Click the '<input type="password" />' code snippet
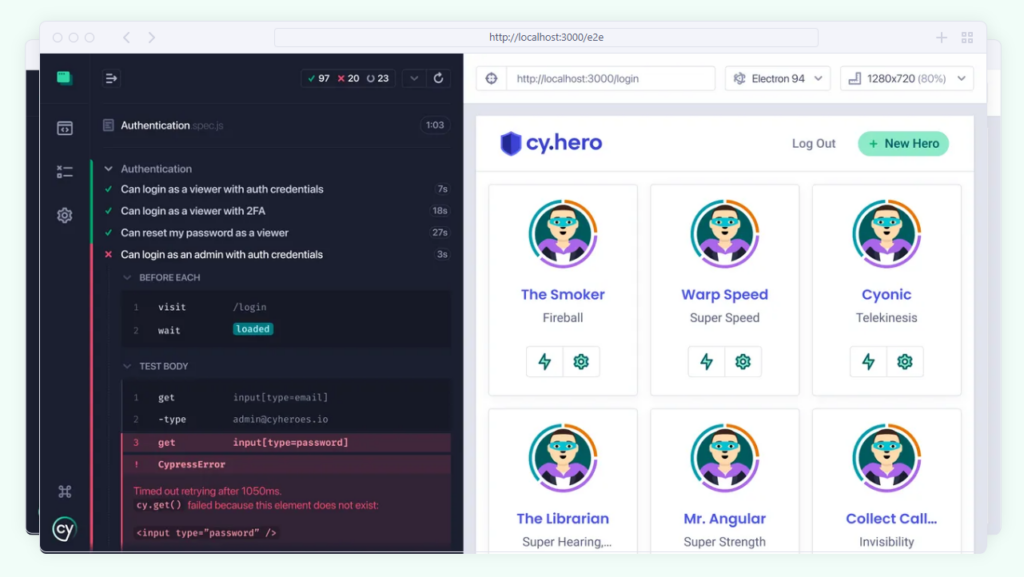The image size is (1024, 577). coord(206,533)
